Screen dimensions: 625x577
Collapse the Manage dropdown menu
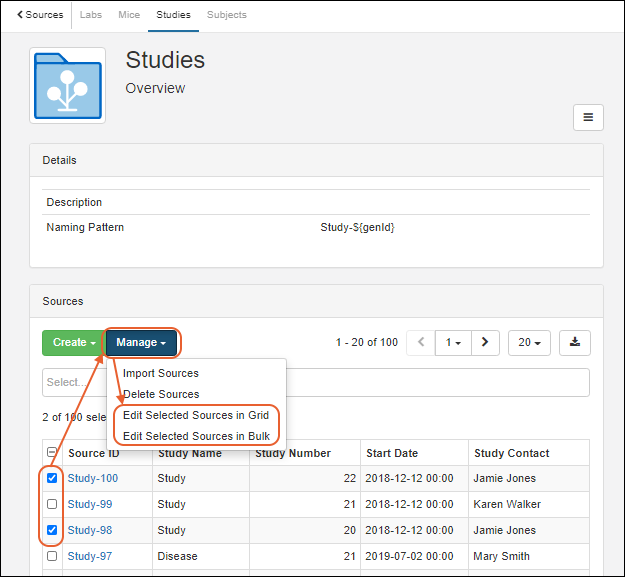141,342
